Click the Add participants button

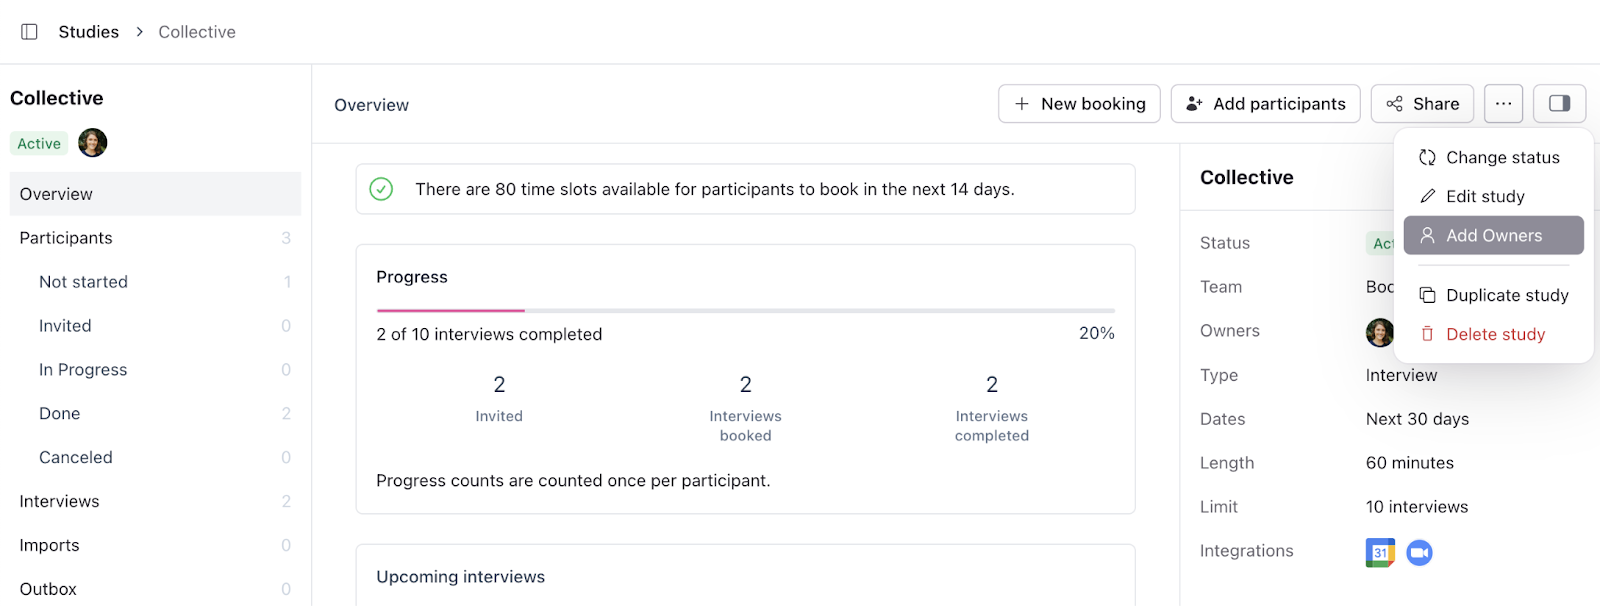[1265, 104]
